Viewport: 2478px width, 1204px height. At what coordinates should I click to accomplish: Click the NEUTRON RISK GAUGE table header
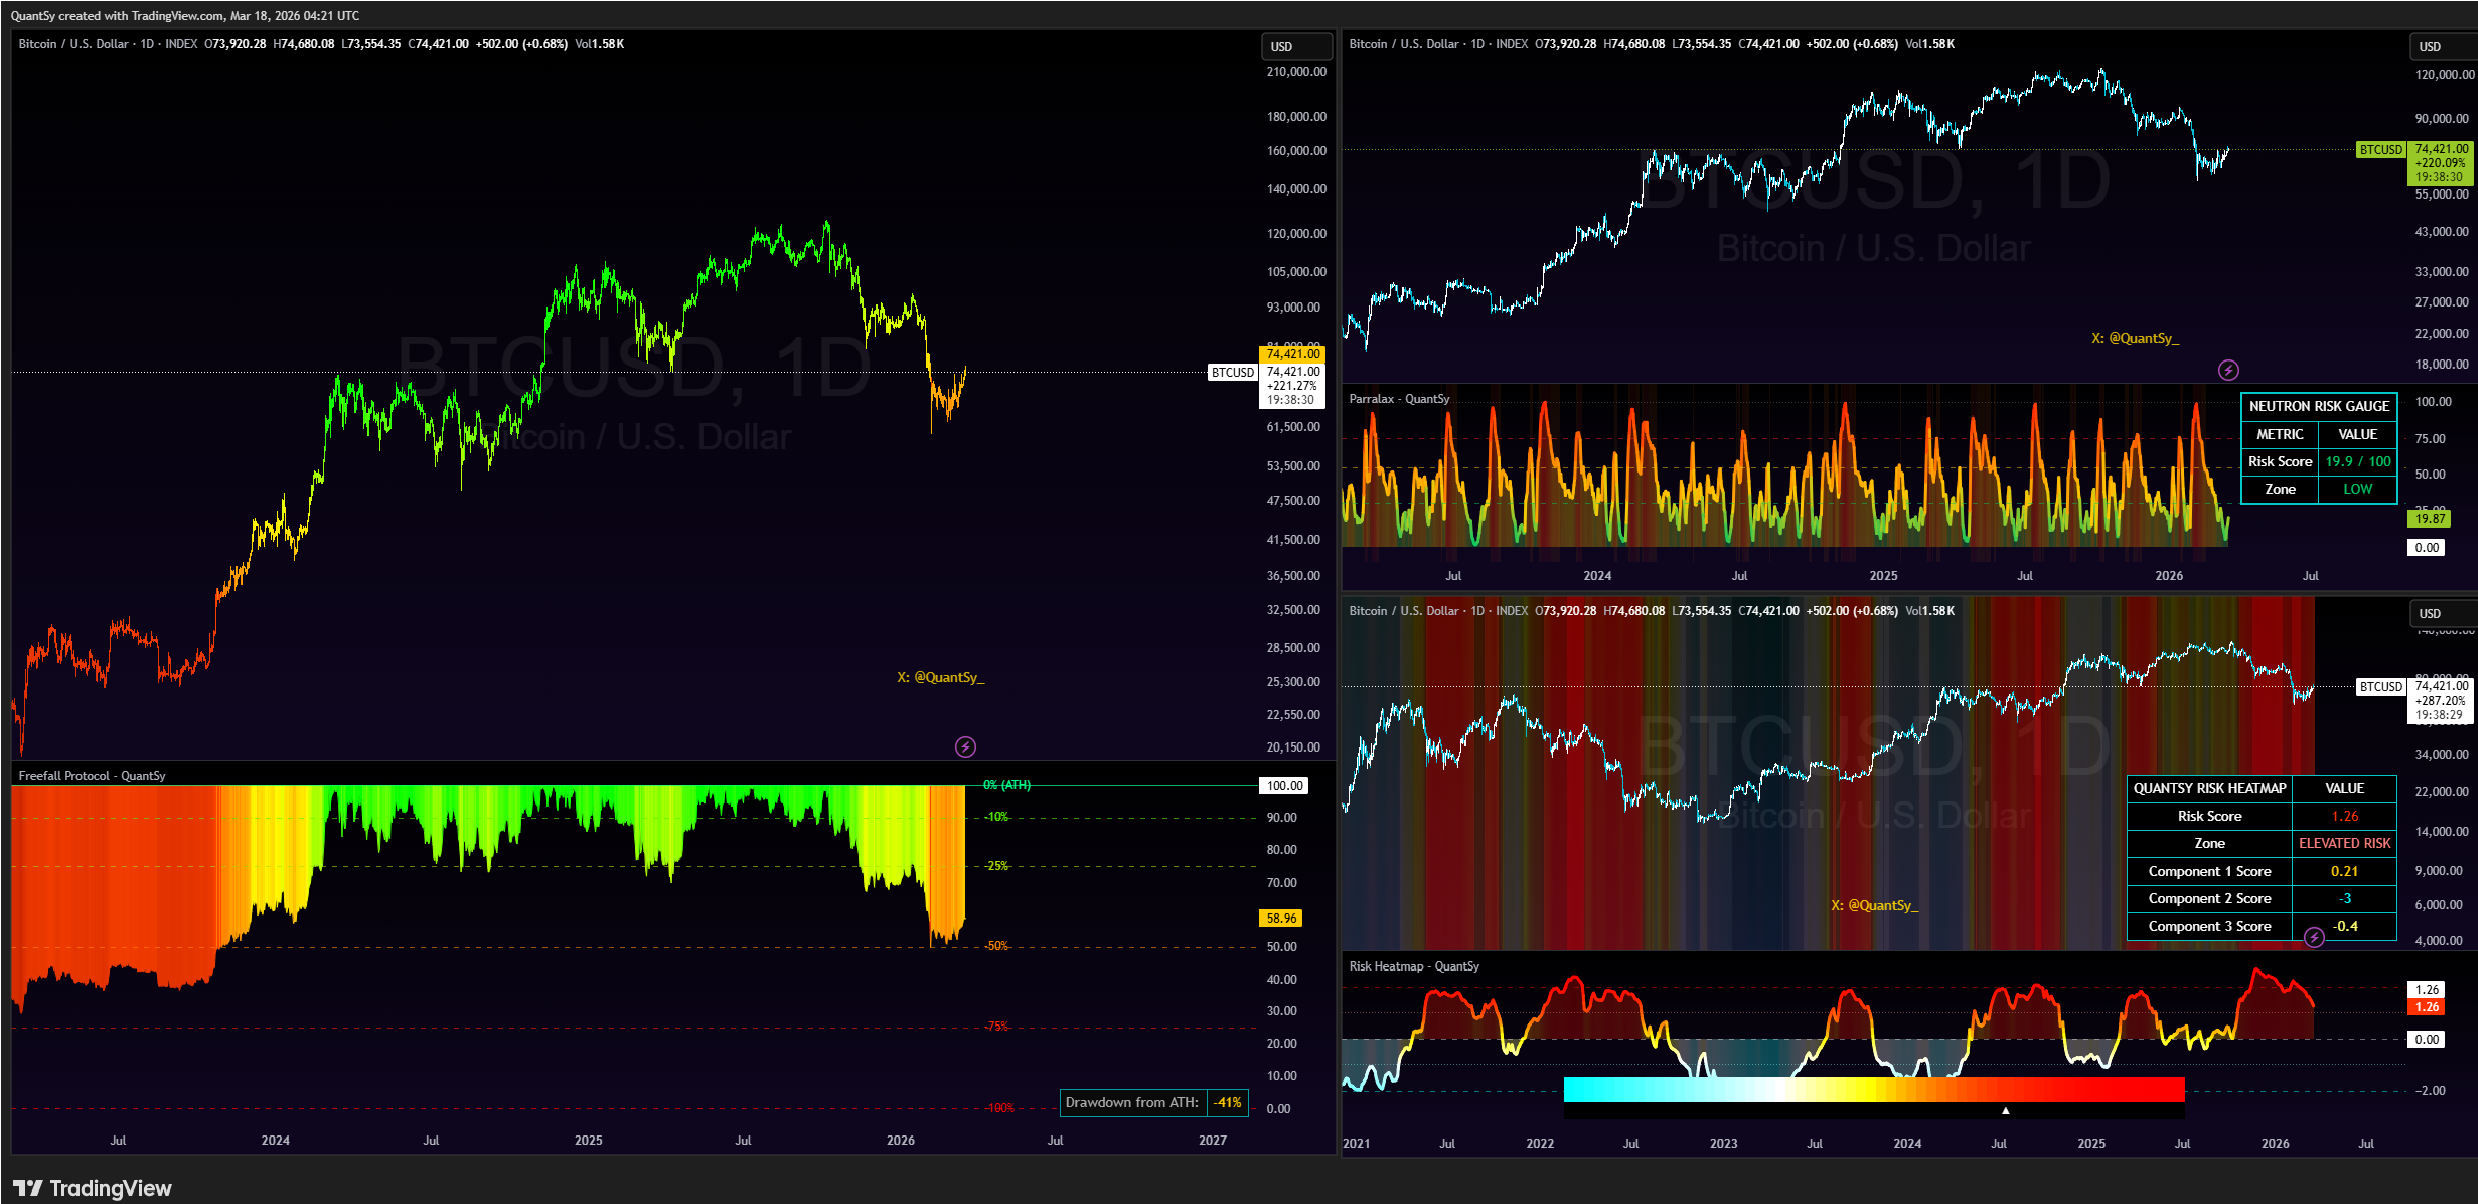click(2318, 406)
